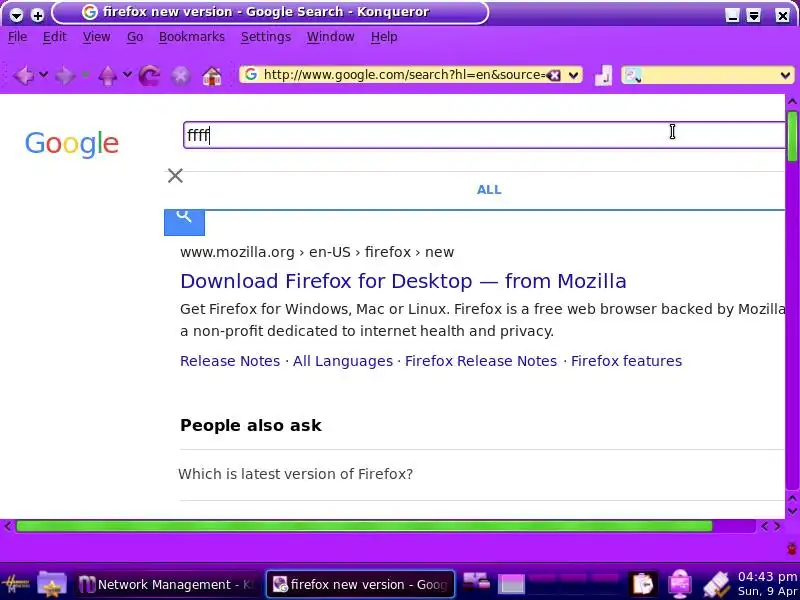
Task: Click the Back navigation arrow
Action: coord(23,76)
